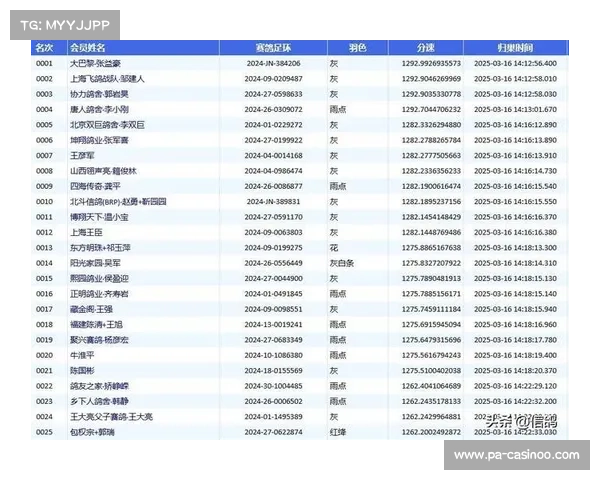Screen dimensions: 600x480
Task: Click ring number 2024-27-0044900
Action: (x=273, y=278)
